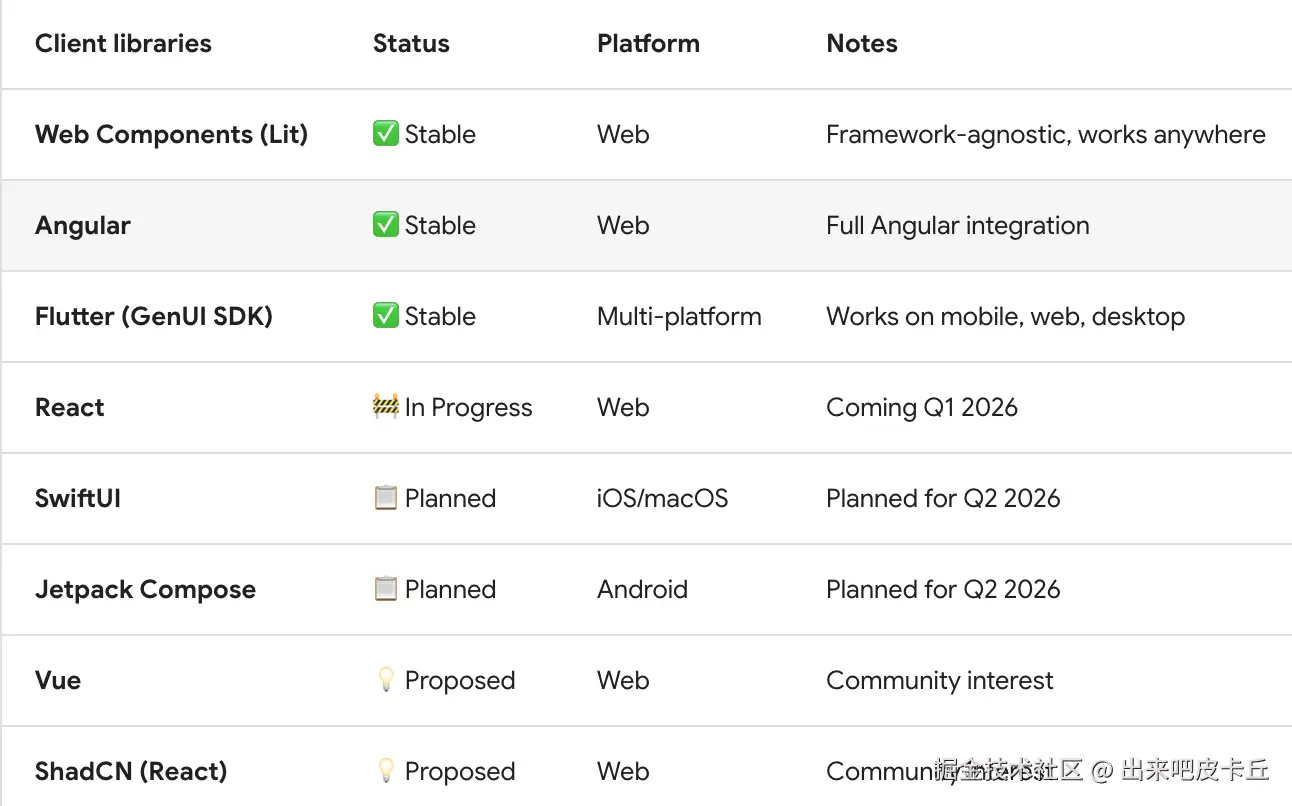Click the 掘金技术社区 watermark text
Viewport: 1292px width, 806px height.
[x=1008, y=770]
